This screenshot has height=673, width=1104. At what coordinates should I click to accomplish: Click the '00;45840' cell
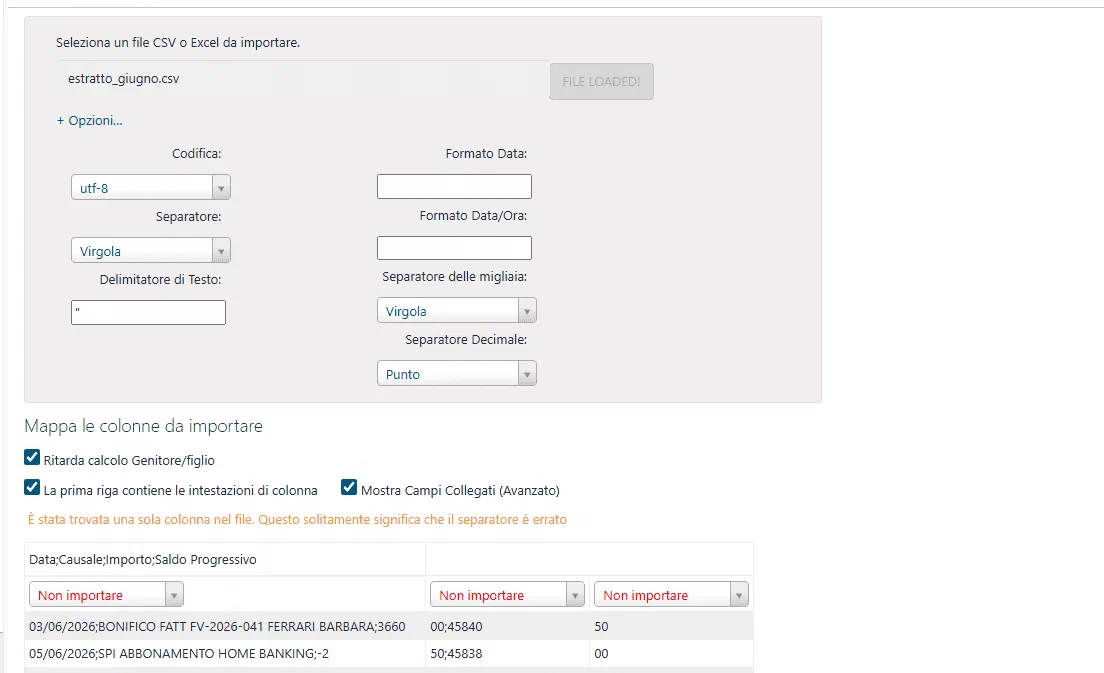[x=507, y=626]
